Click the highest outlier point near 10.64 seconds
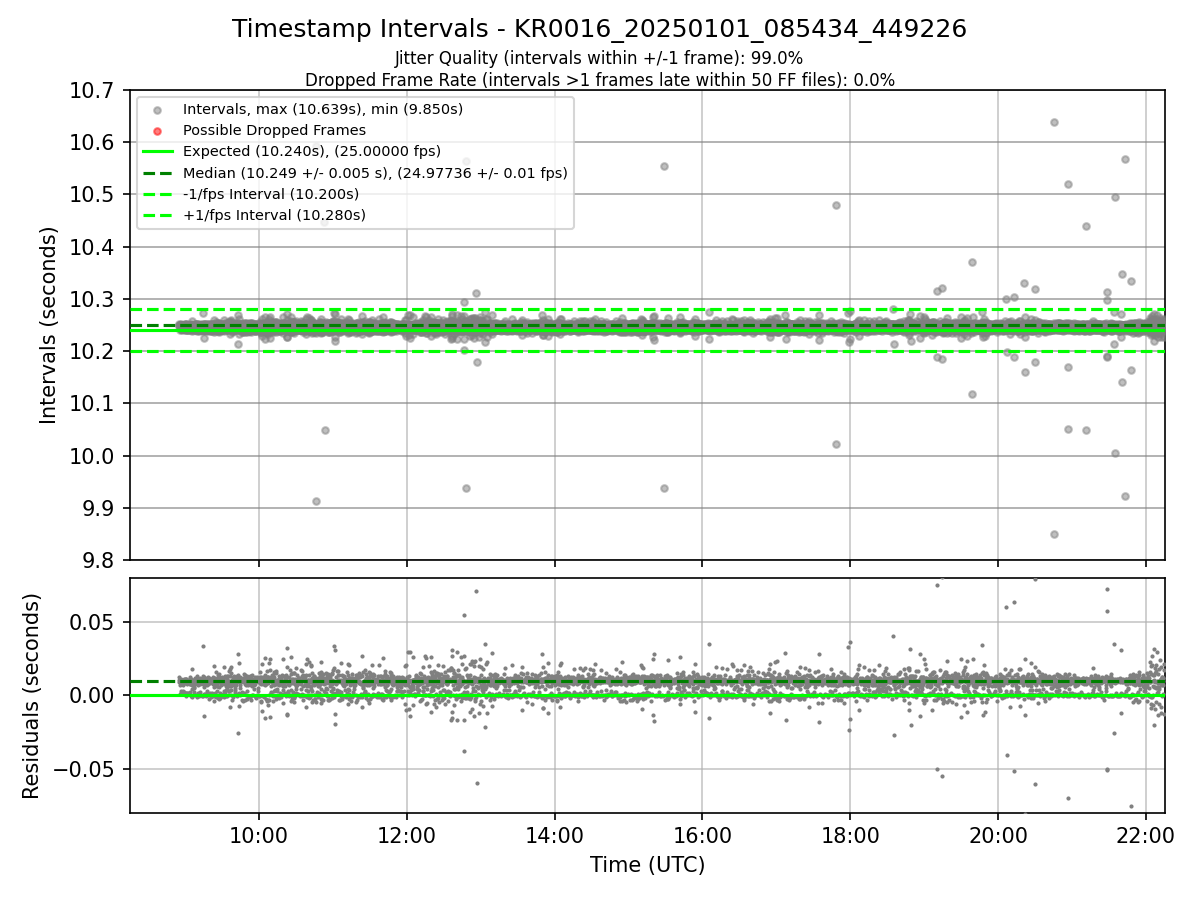This screenshot has width=1200, height=900. (x=1054, y=122)
